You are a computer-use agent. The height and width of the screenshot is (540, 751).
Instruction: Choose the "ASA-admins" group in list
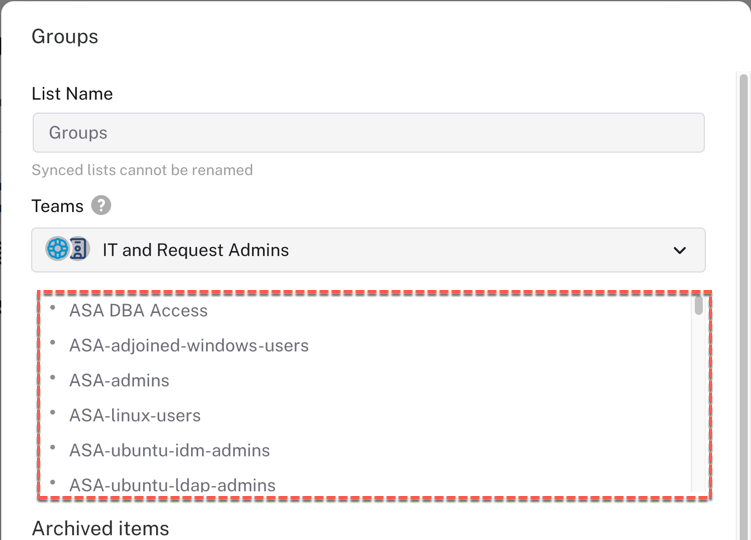tap(119, 381)
